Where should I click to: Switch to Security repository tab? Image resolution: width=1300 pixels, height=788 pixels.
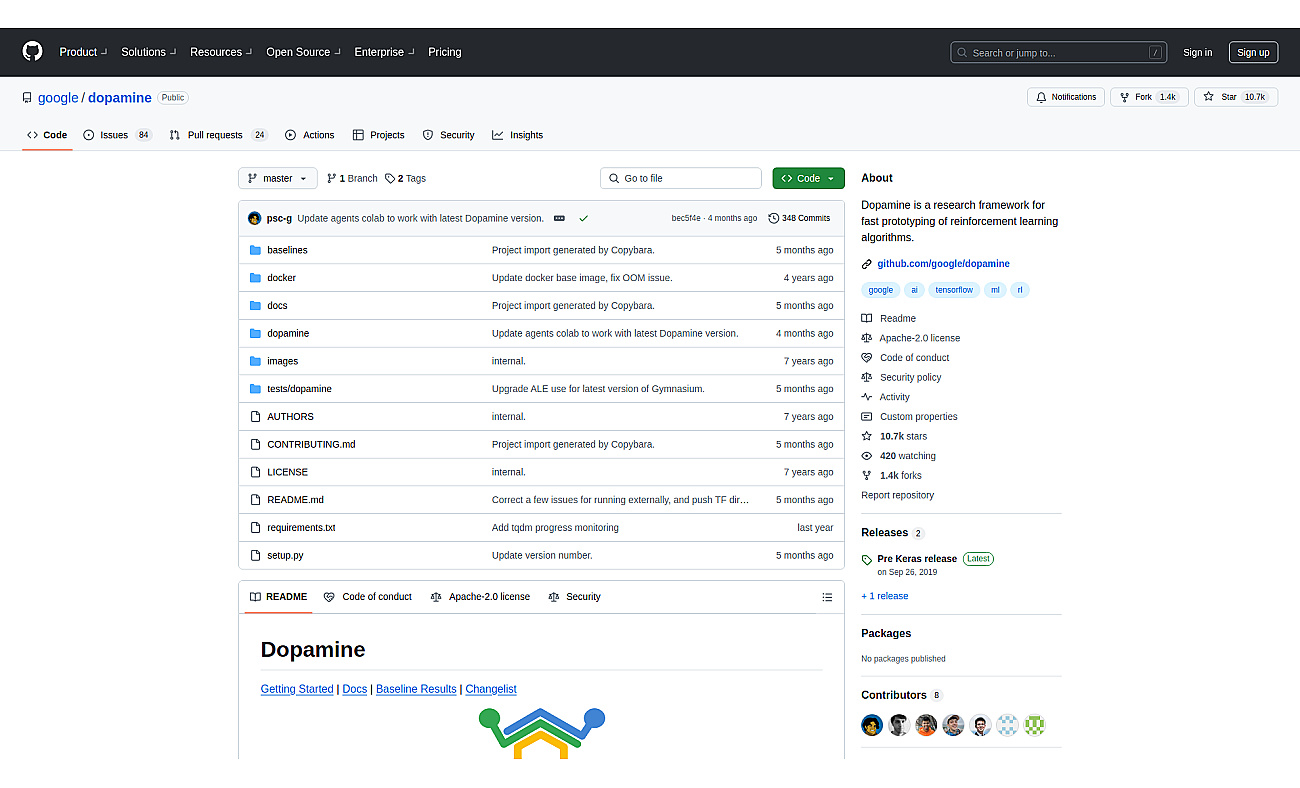tap(448, 135)
